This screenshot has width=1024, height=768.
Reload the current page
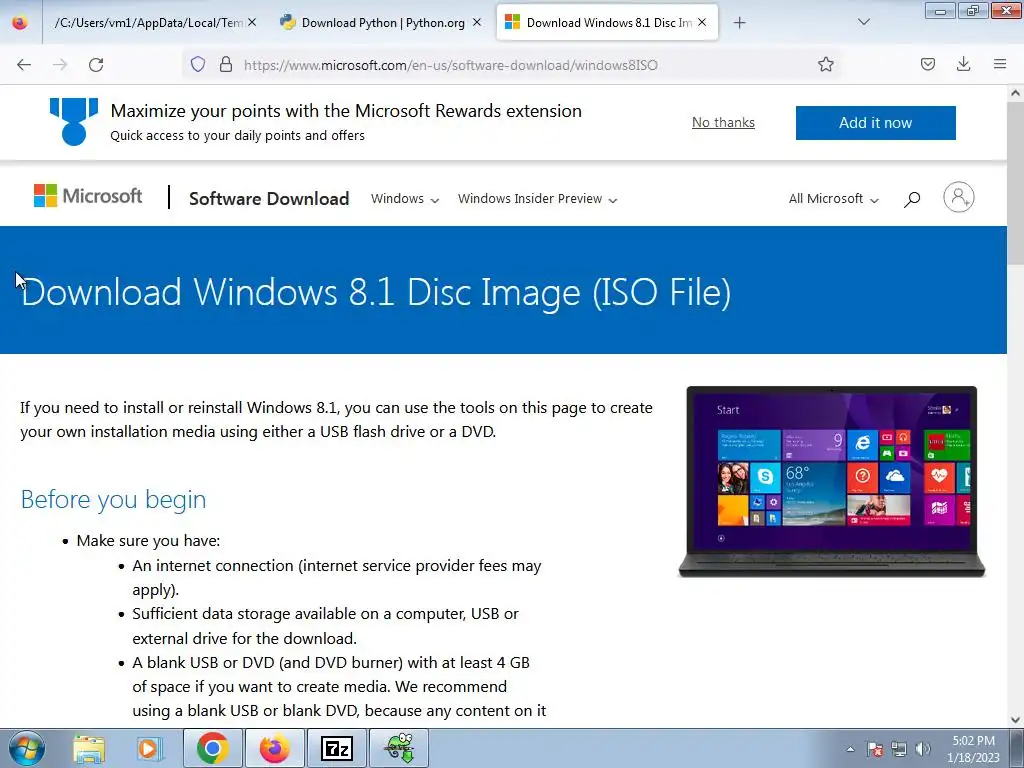tap(96, 65)
